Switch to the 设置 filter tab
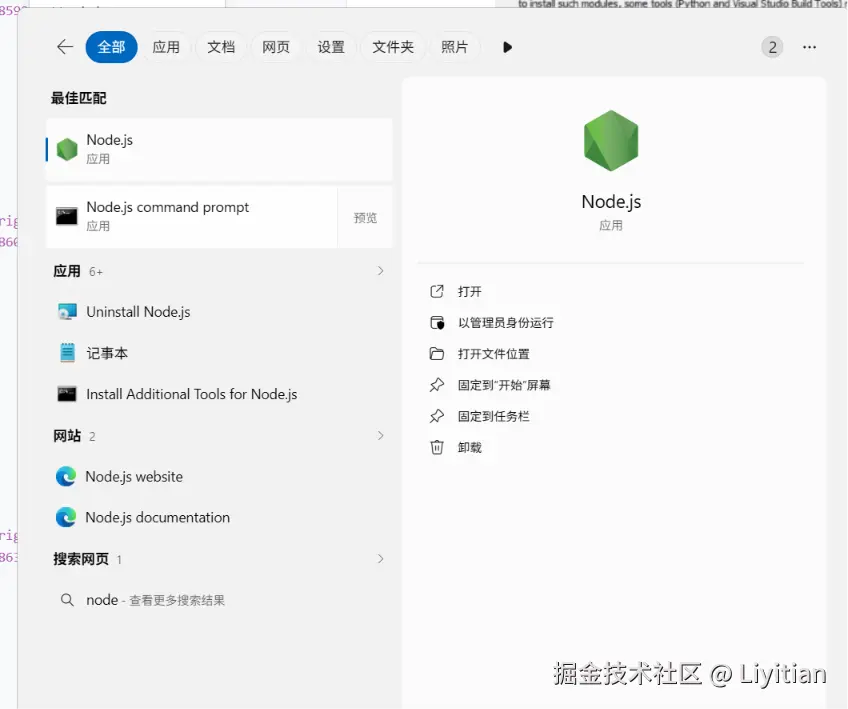 coord(331,47)
